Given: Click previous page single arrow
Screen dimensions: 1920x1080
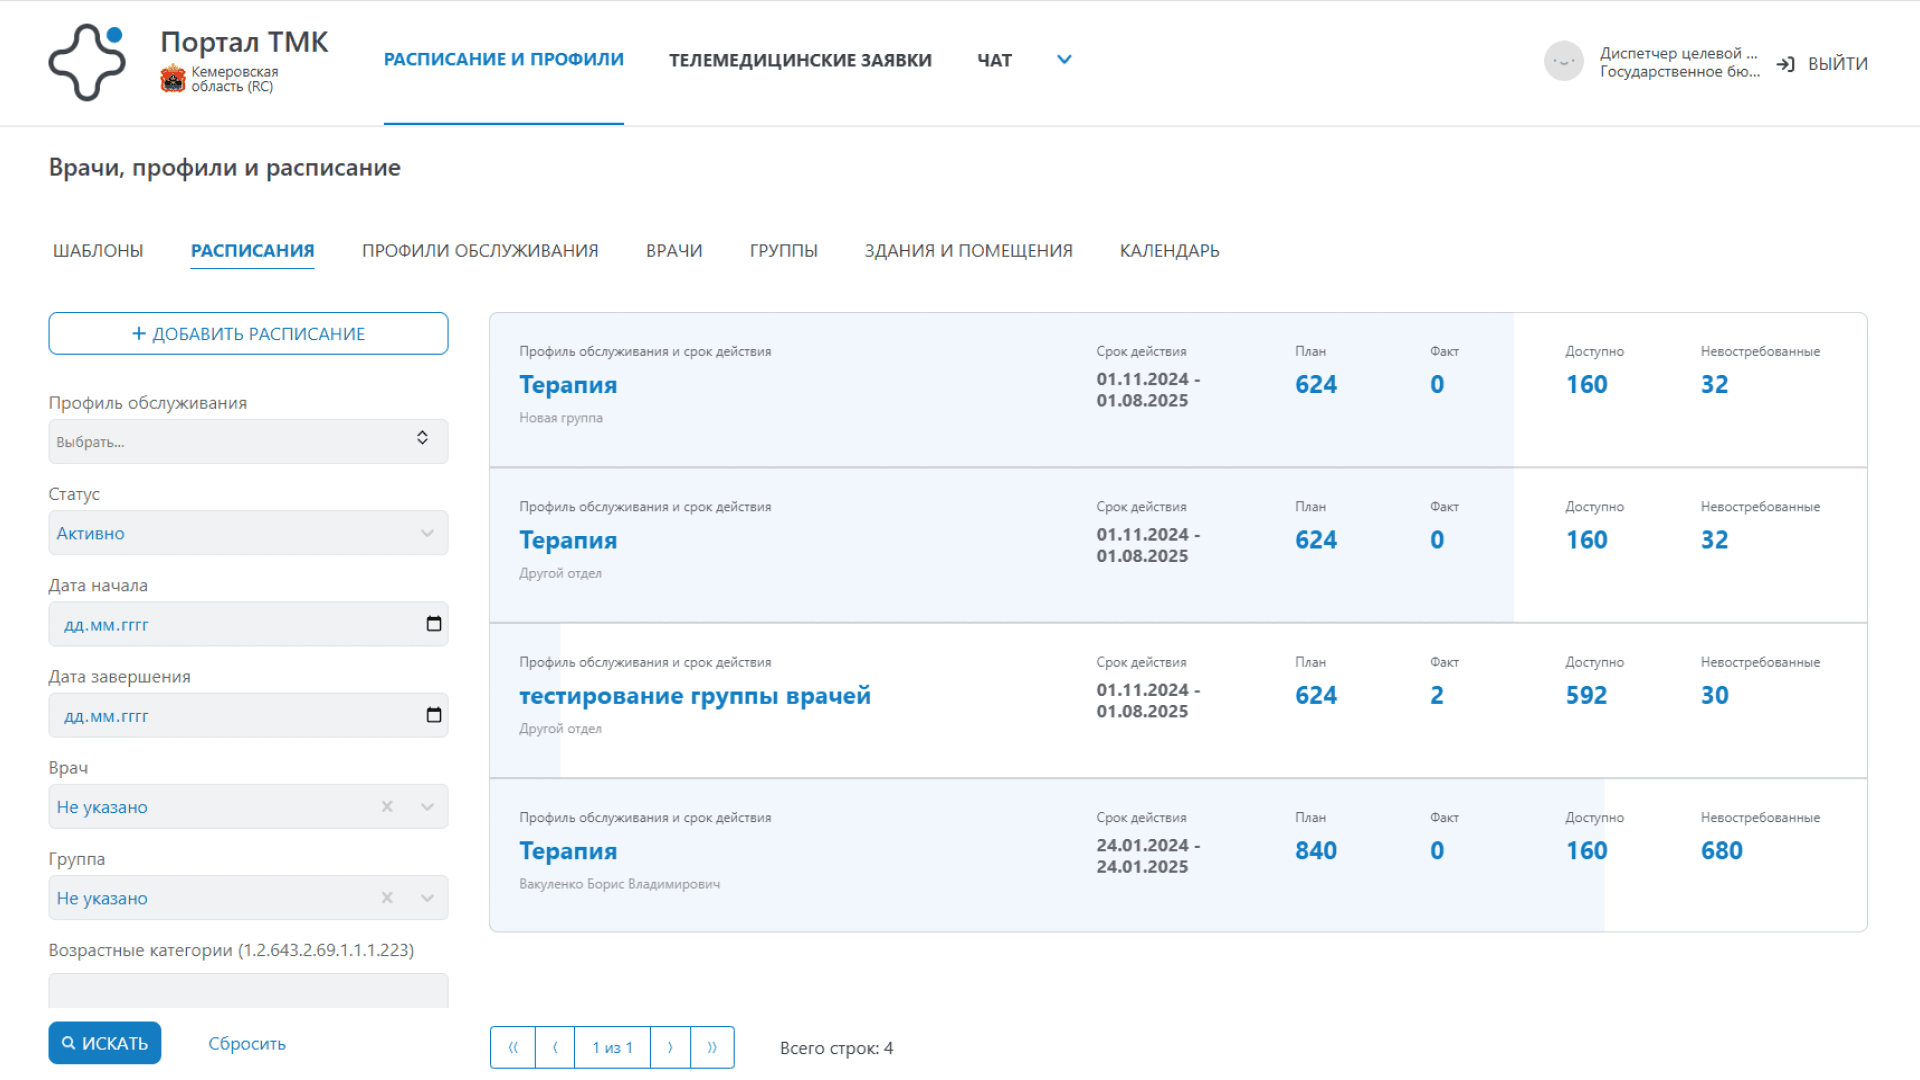Looking at the screenshot, I should click(555, 1047).
